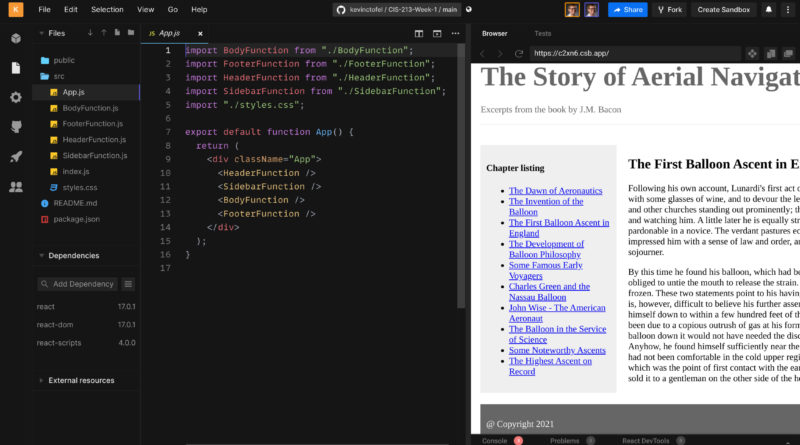Open the Go menu
This screenshot has width=800, height=445.
tap(173, 10)
